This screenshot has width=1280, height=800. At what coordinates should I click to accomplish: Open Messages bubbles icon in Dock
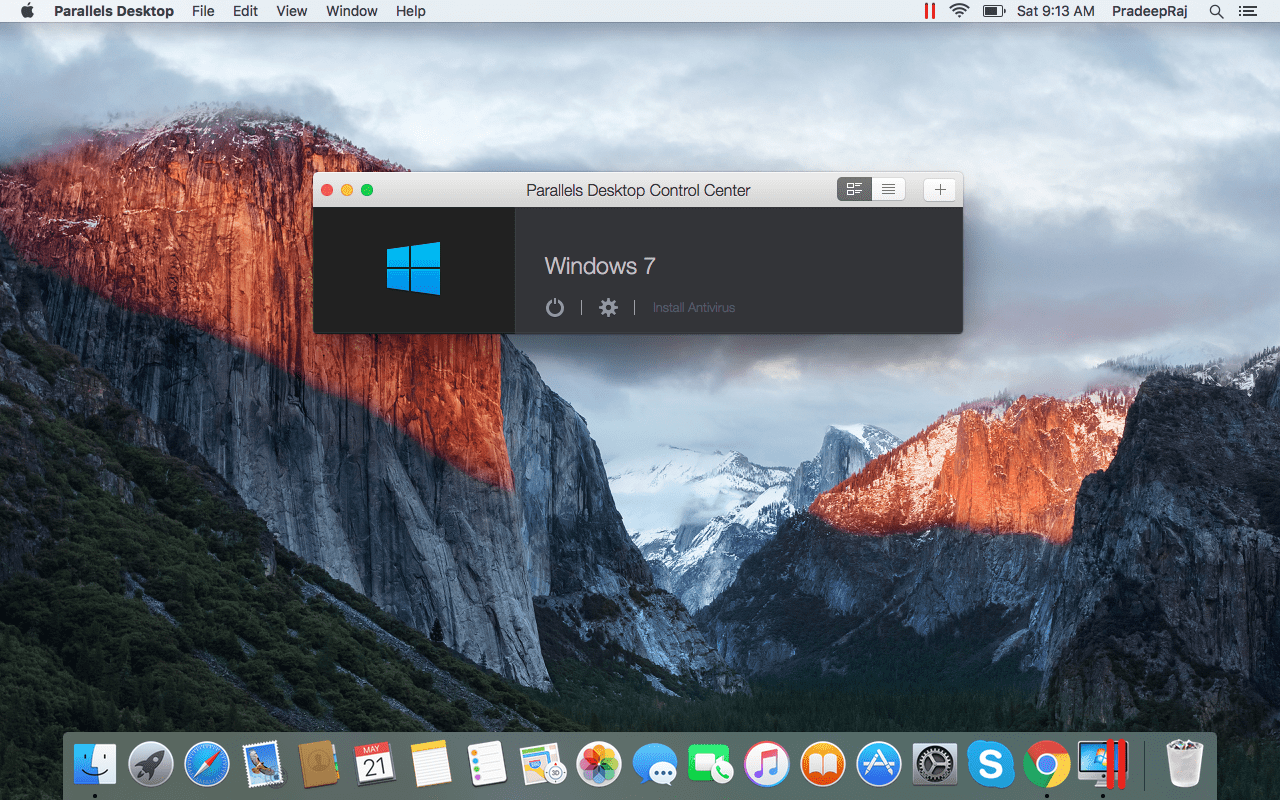(655, 765)
